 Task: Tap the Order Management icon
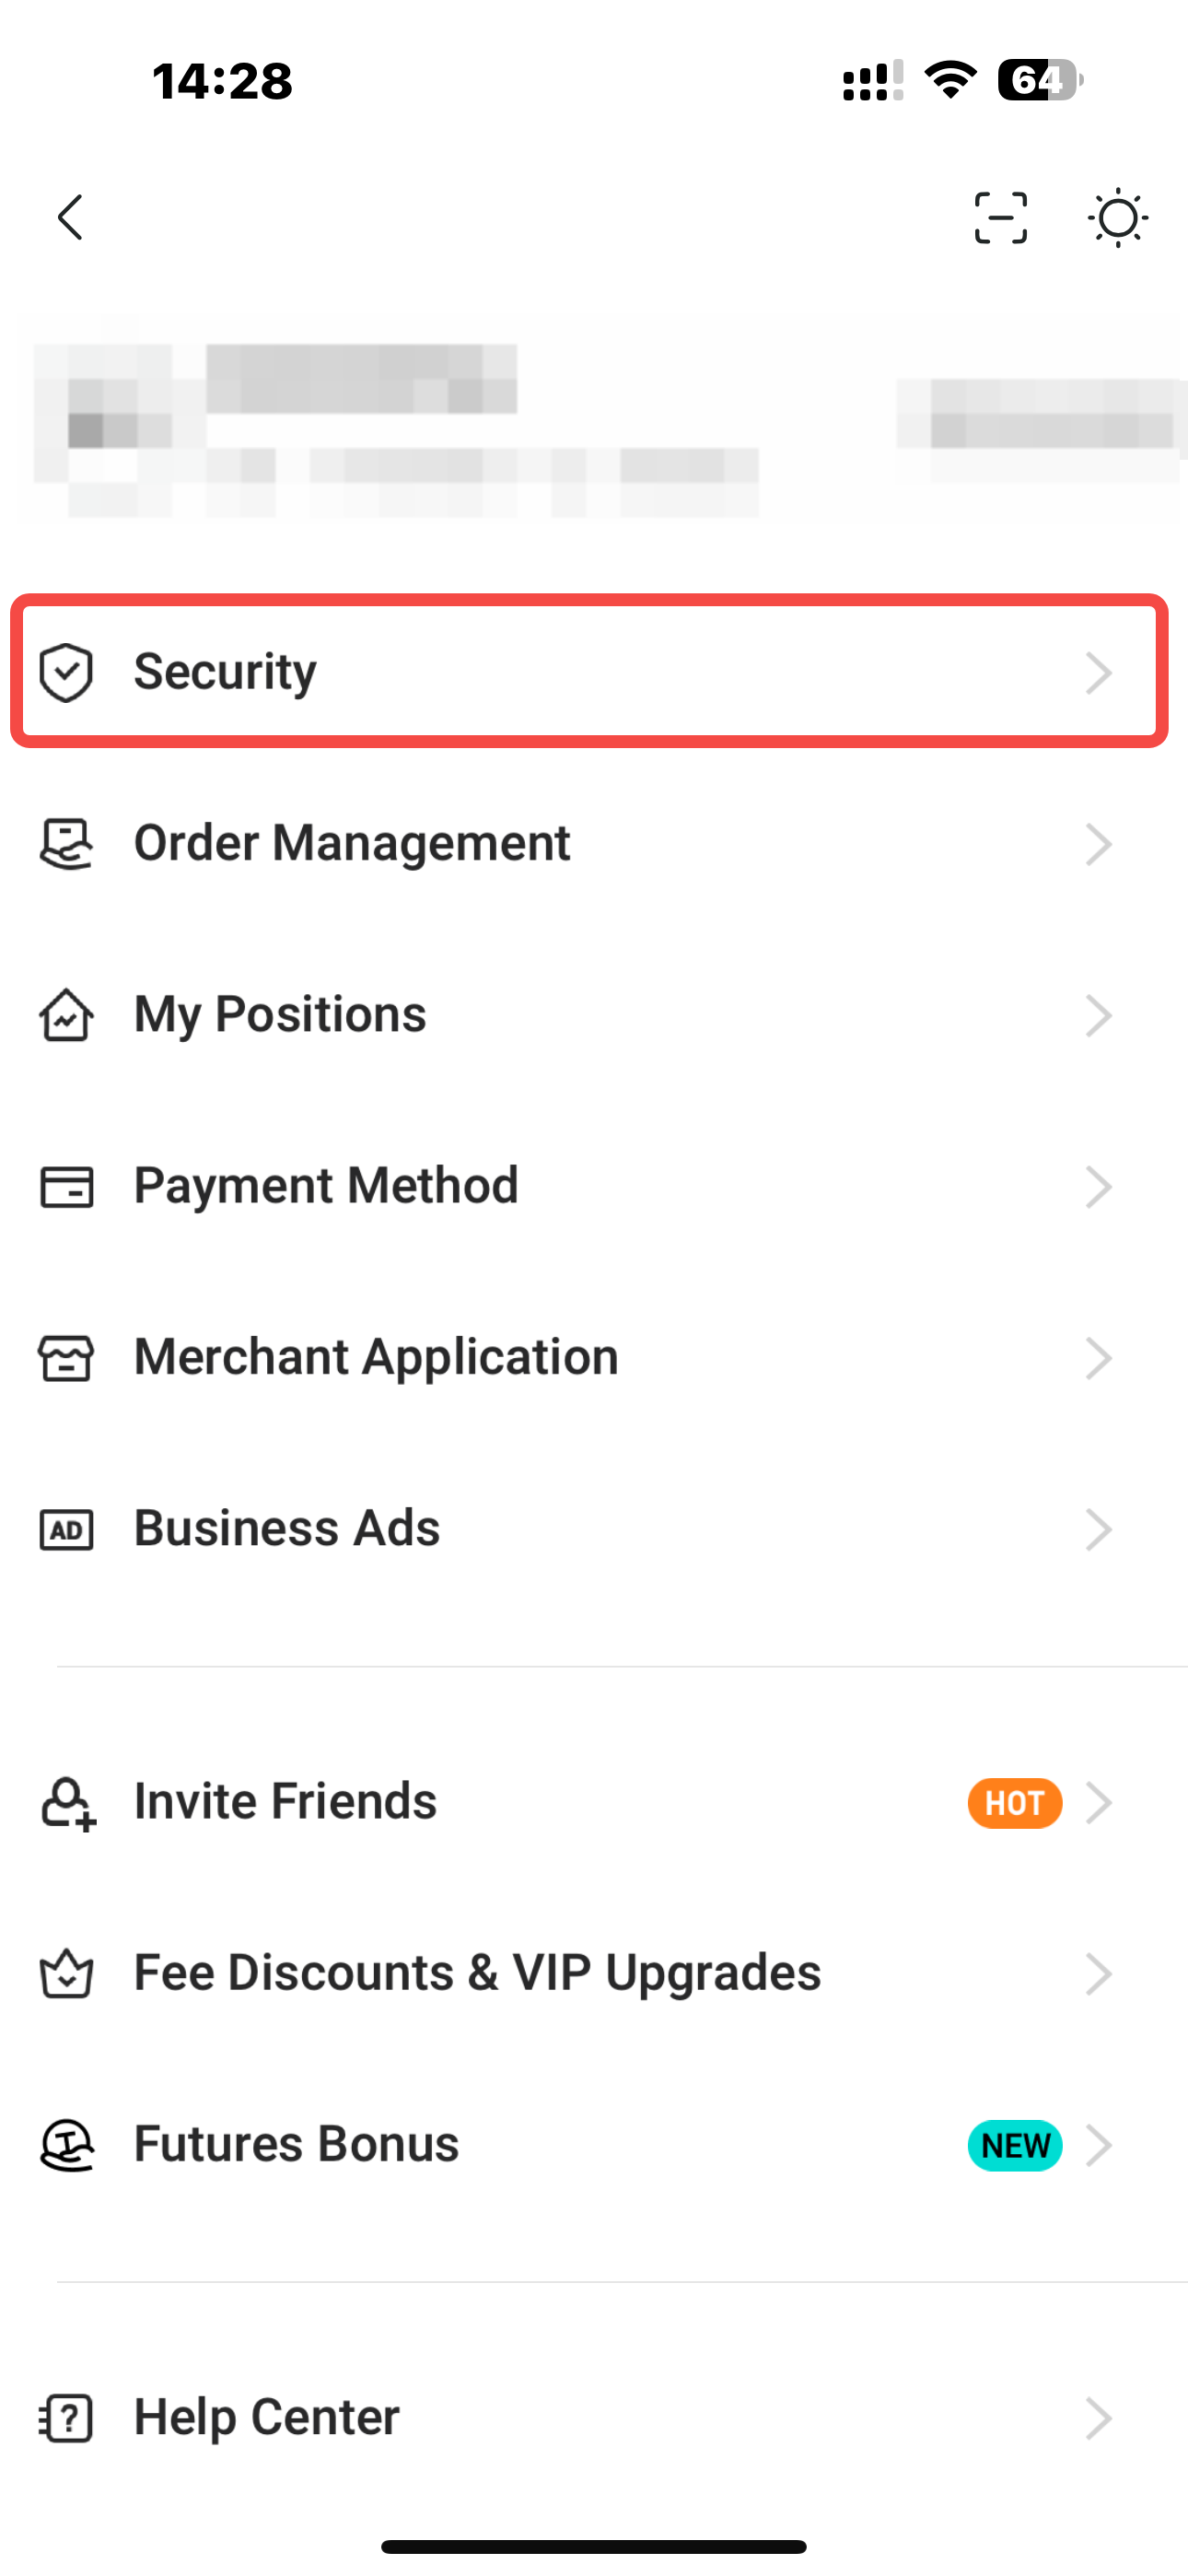tap(66, 844)
